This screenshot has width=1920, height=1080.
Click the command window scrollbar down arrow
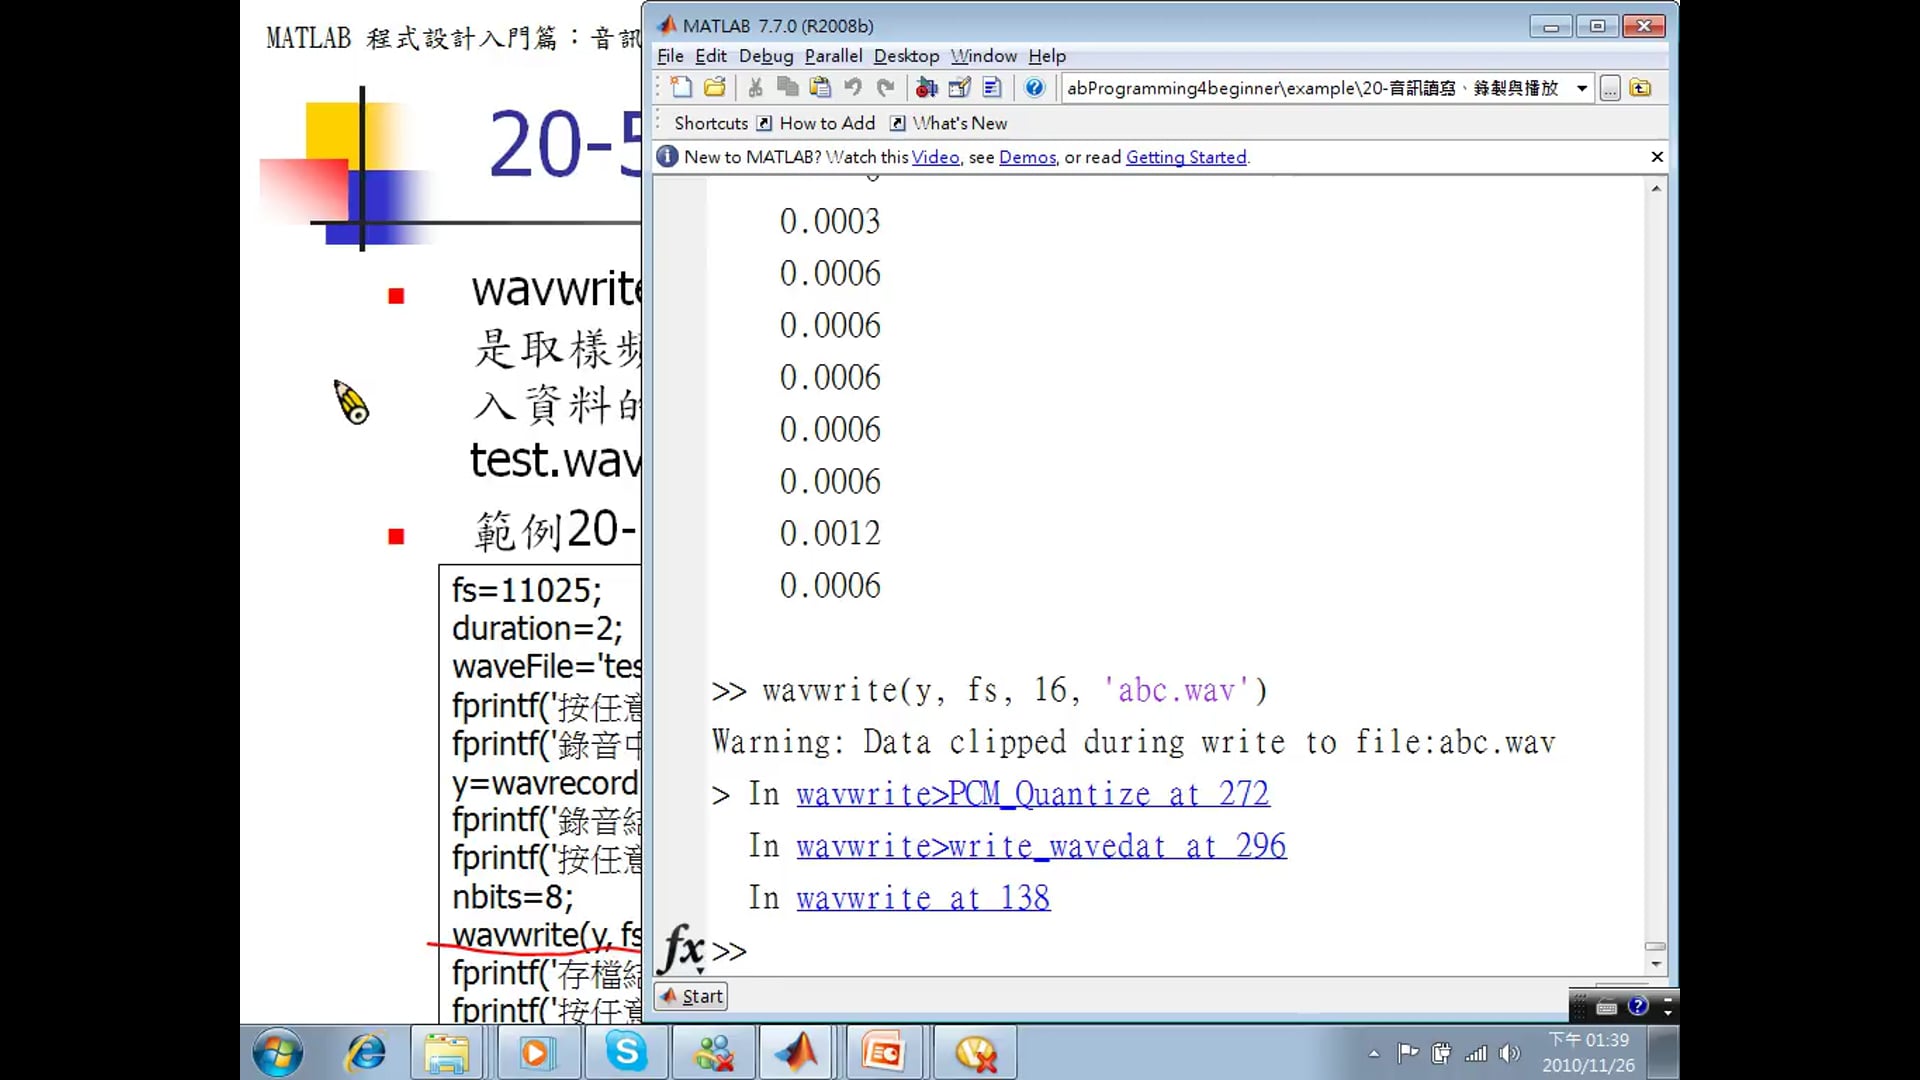[x=1656, y=965]
